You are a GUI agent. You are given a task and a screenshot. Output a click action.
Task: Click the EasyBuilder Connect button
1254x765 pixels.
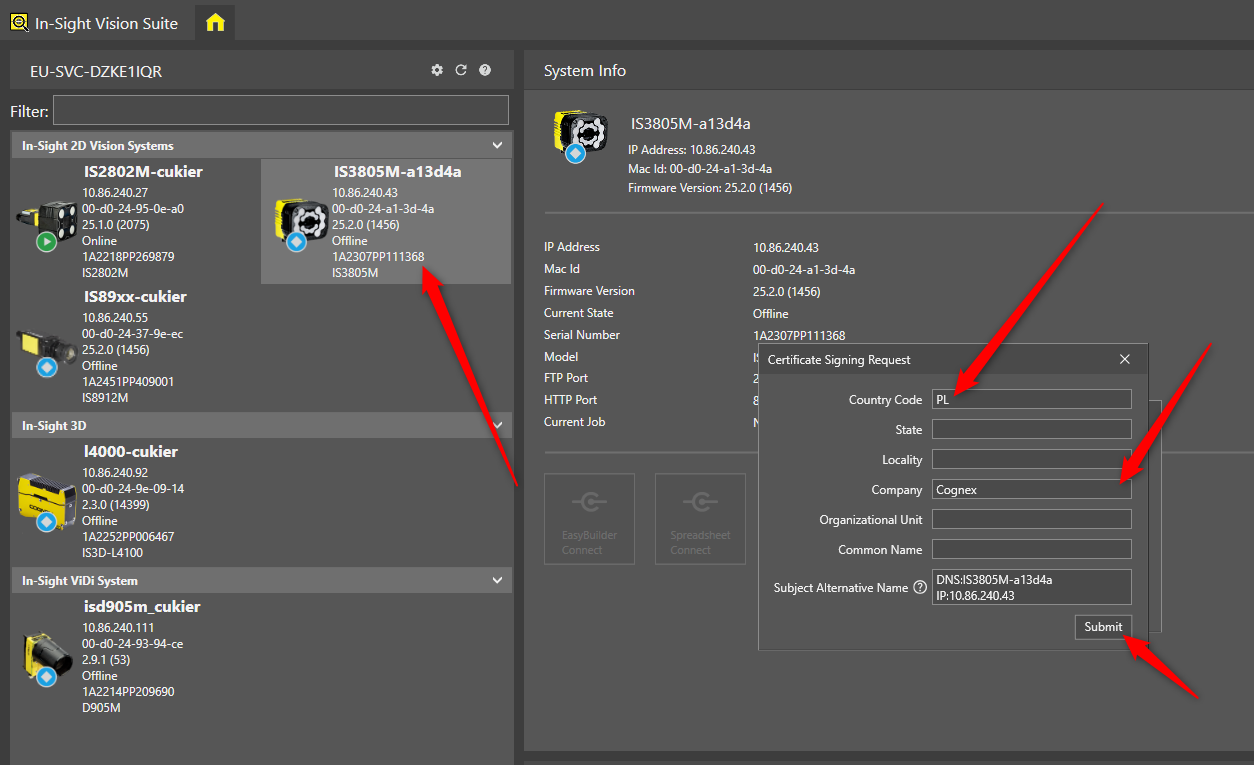point(589,519)
